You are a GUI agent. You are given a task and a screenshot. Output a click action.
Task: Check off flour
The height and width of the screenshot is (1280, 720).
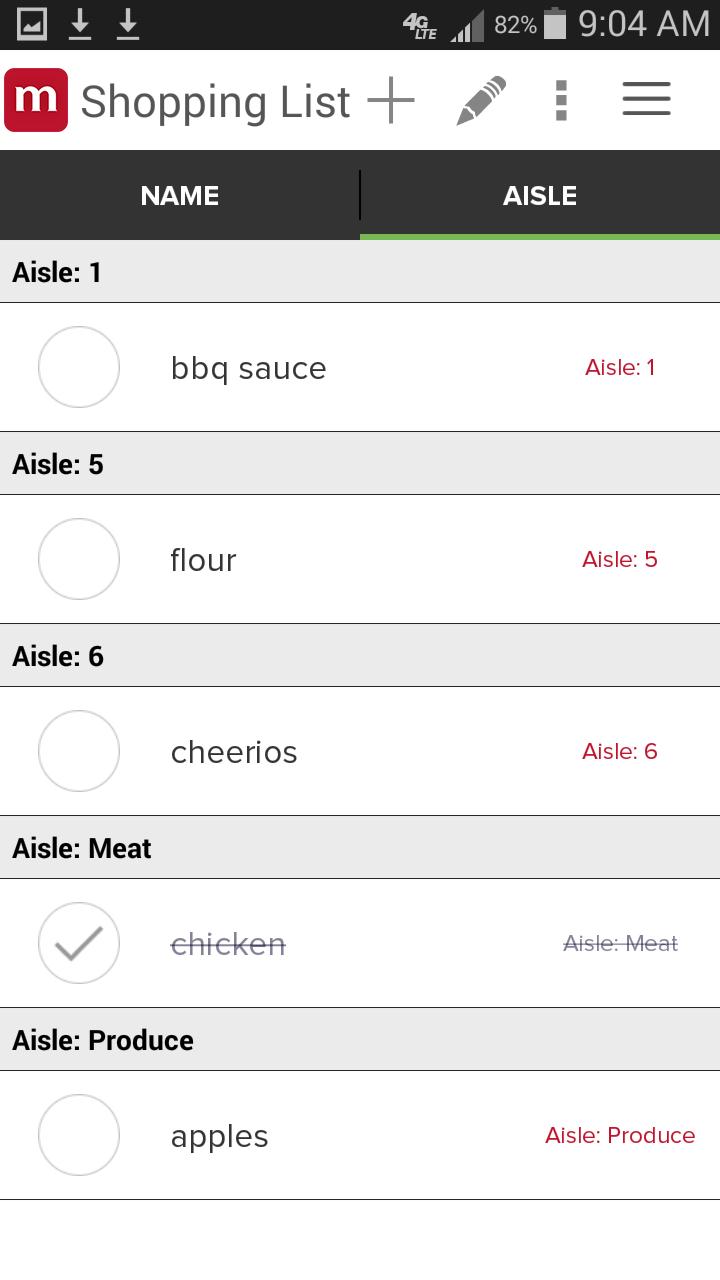79,559
